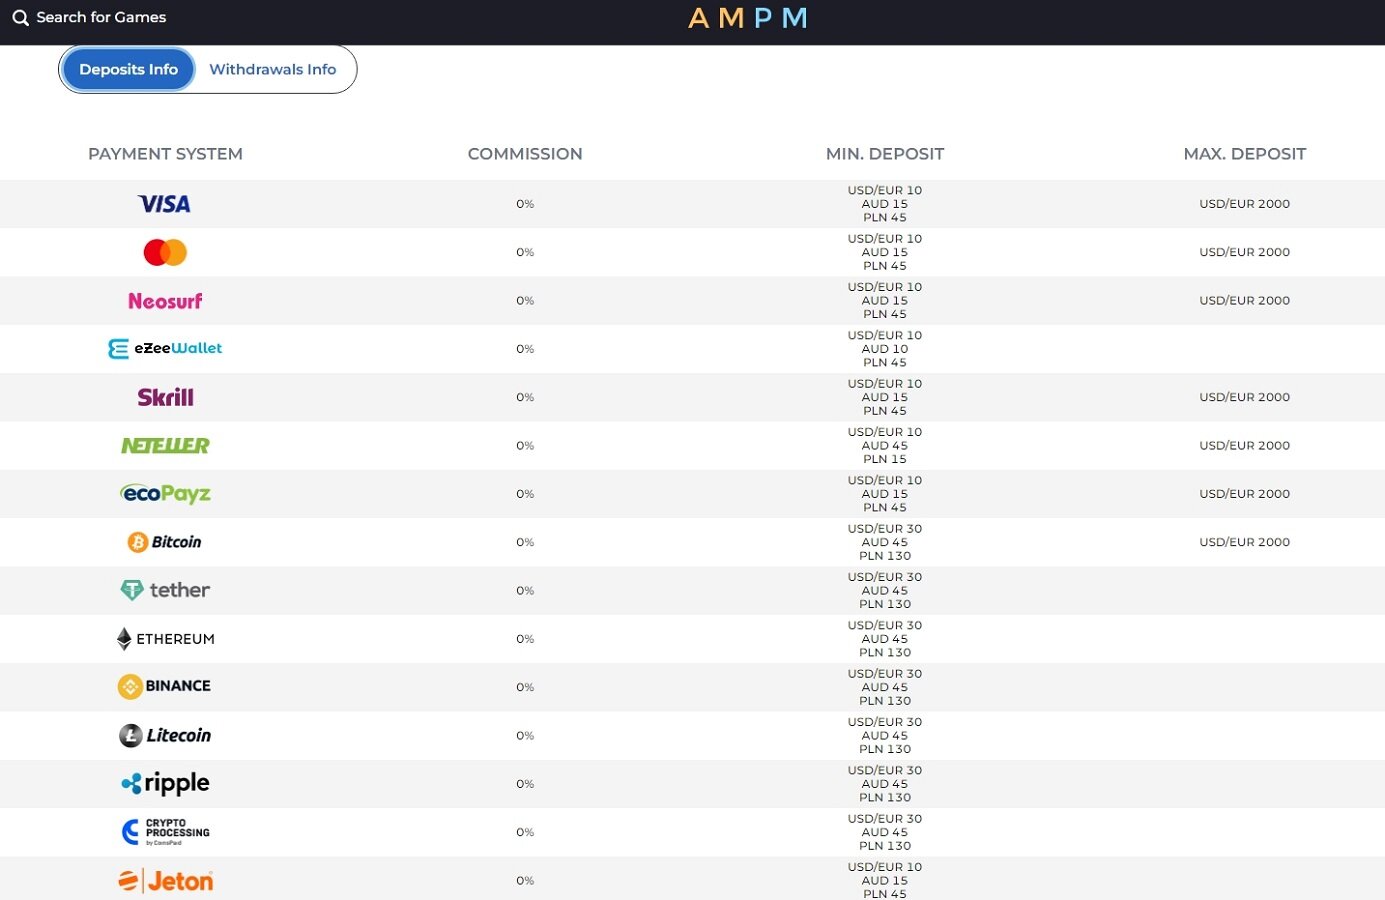
Task: Click the 0% commission in the ripple row
Action: coord(525,784)
